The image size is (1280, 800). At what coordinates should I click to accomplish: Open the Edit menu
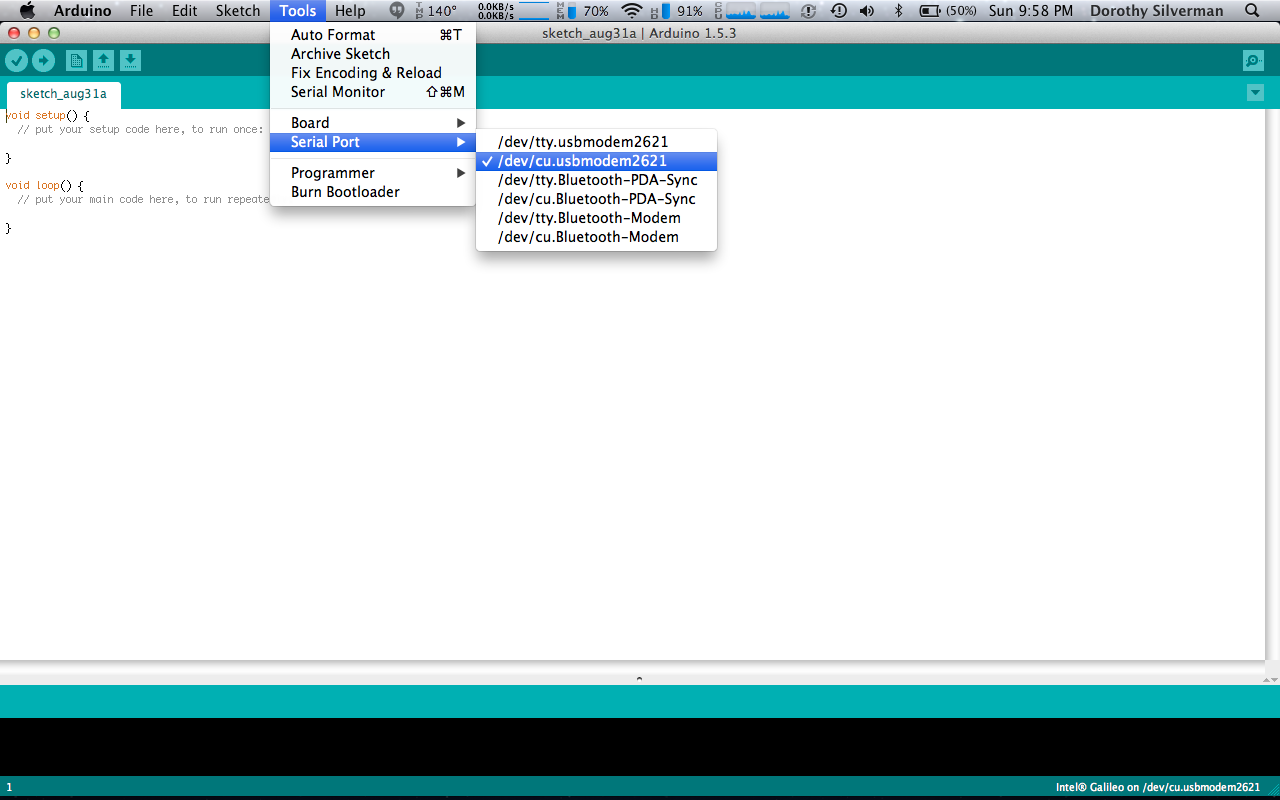184,11
